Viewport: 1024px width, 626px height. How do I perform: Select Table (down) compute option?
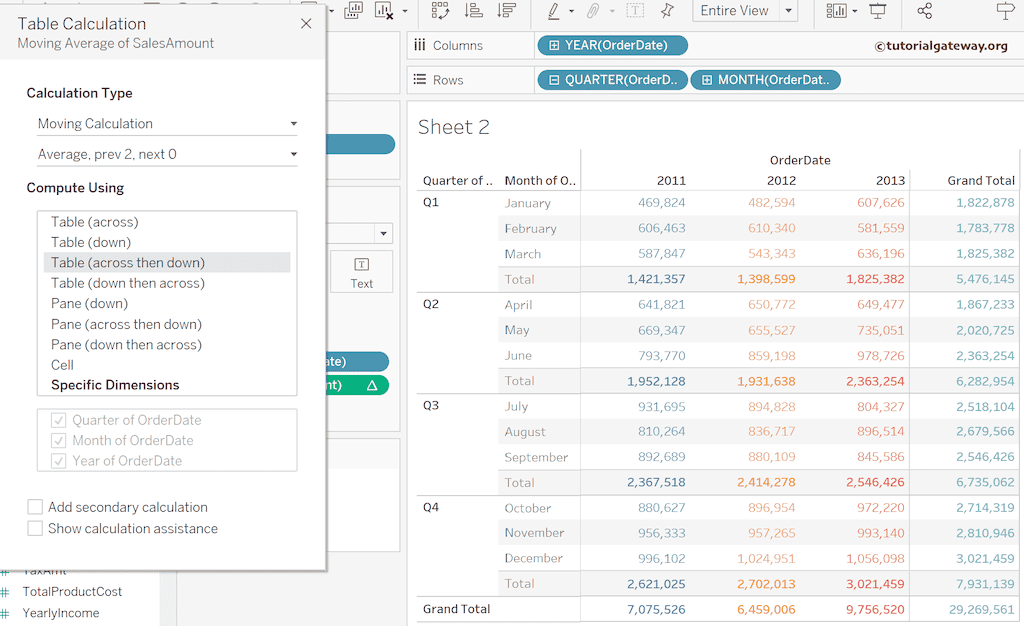[x=91, y=242]
